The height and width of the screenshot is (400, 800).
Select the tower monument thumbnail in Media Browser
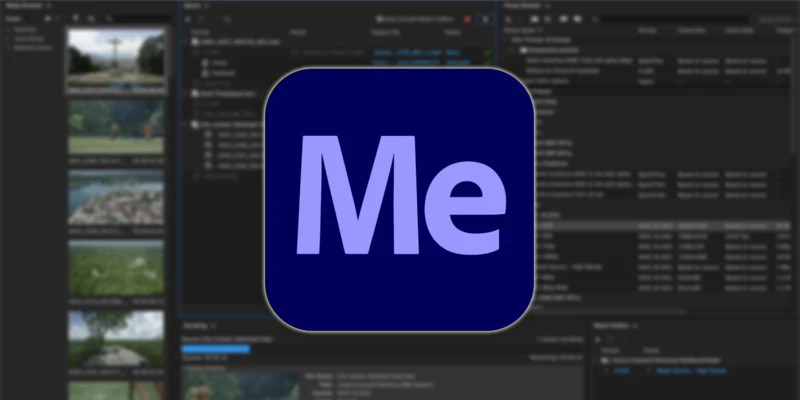coord(116,57)
